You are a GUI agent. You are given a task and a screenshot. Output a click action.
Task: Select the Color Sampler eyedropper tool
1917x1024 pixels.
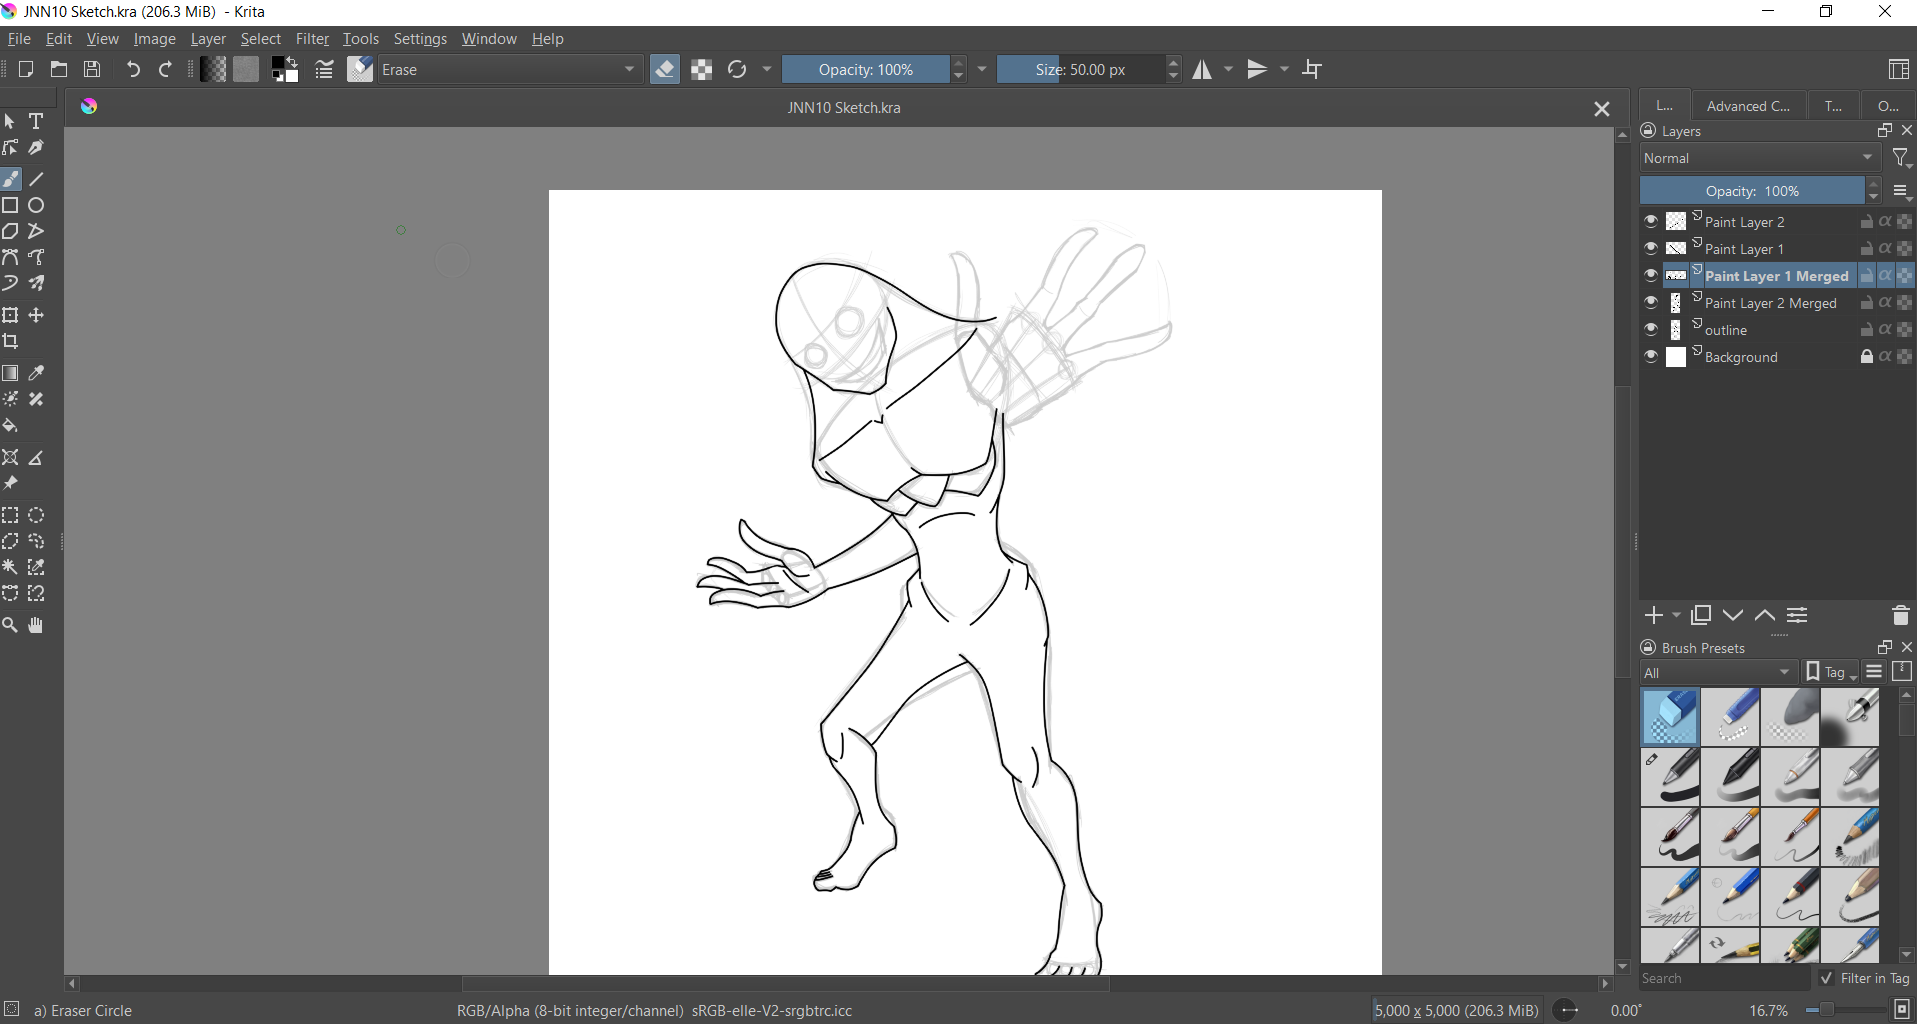click(x=37, y=373)
